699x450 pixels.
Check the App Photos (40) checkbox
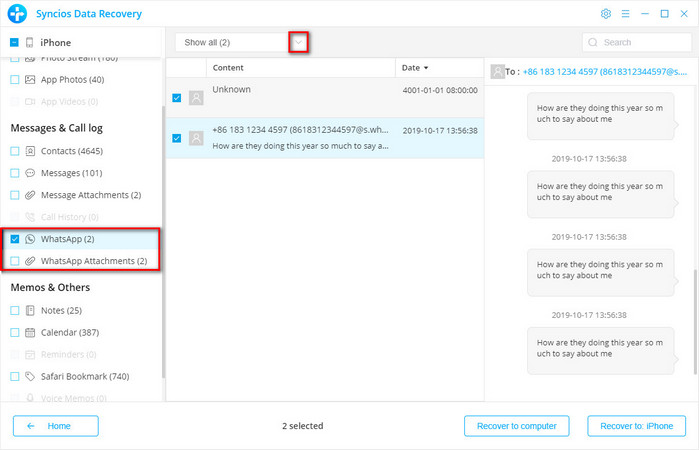(x=15, y=79)
